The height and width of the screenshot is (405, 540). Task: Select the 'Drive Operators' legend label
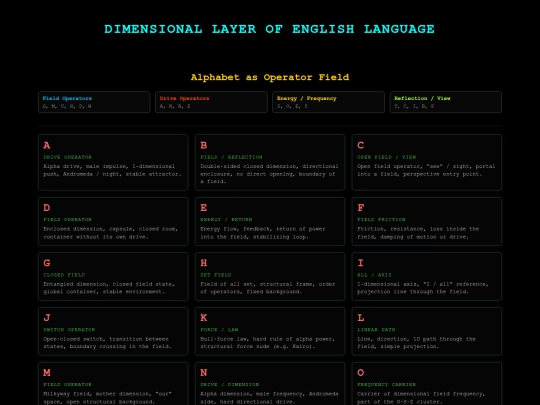click(x=184, y=98)
